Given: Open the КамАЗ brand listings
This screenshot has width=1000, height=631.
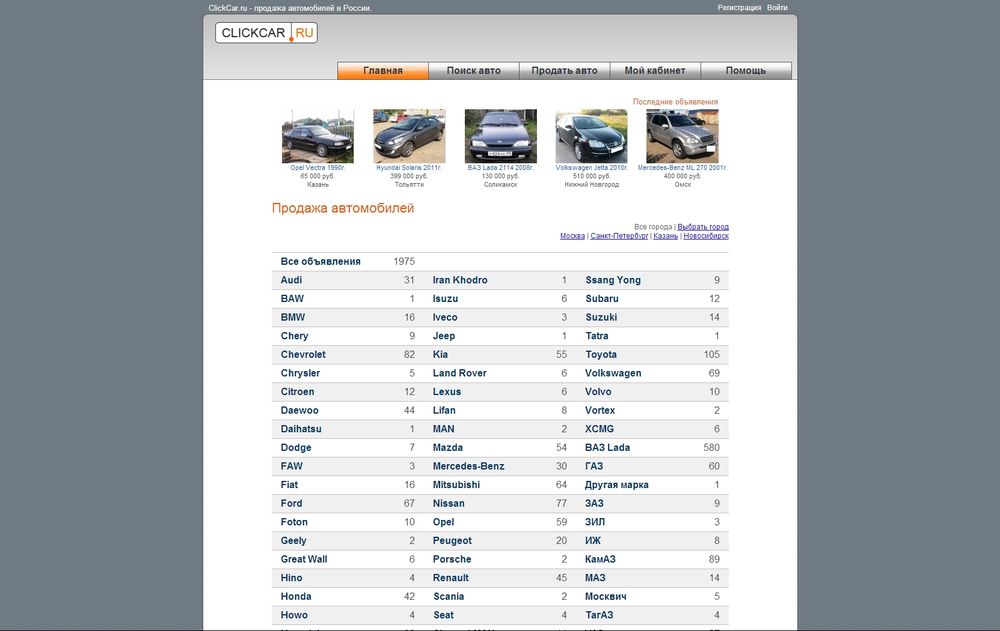Looking at the screenshot, I should [600, 559].
